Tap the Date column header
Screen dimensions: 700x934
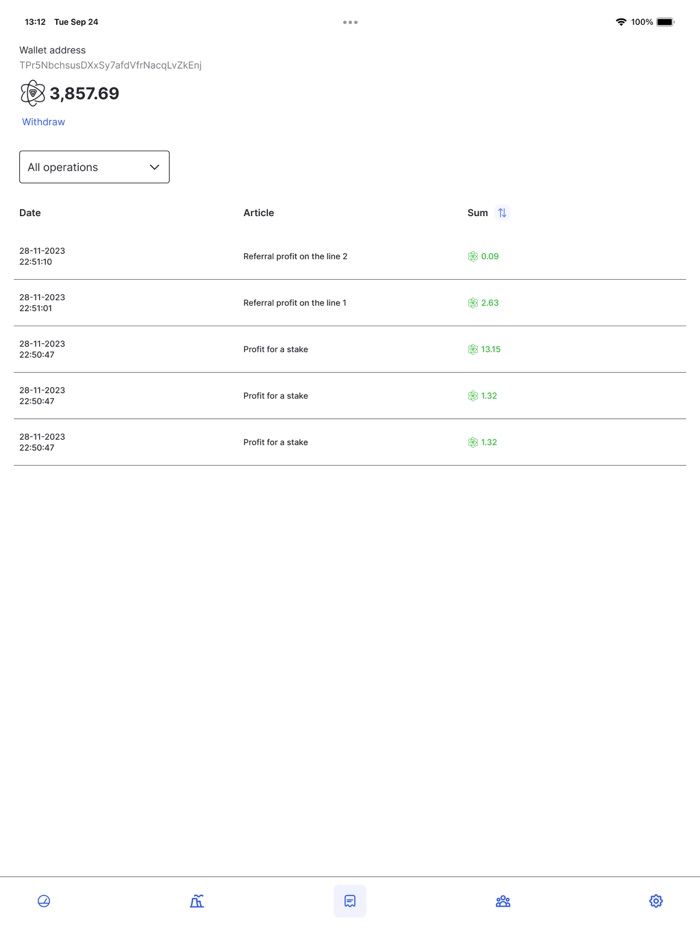click(30, 213)
